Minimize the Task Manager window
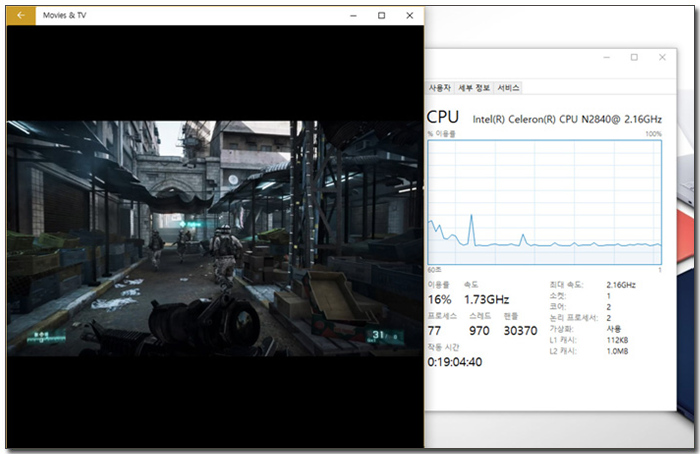Screen dimensions: 700x454 (x=606, y=57)
